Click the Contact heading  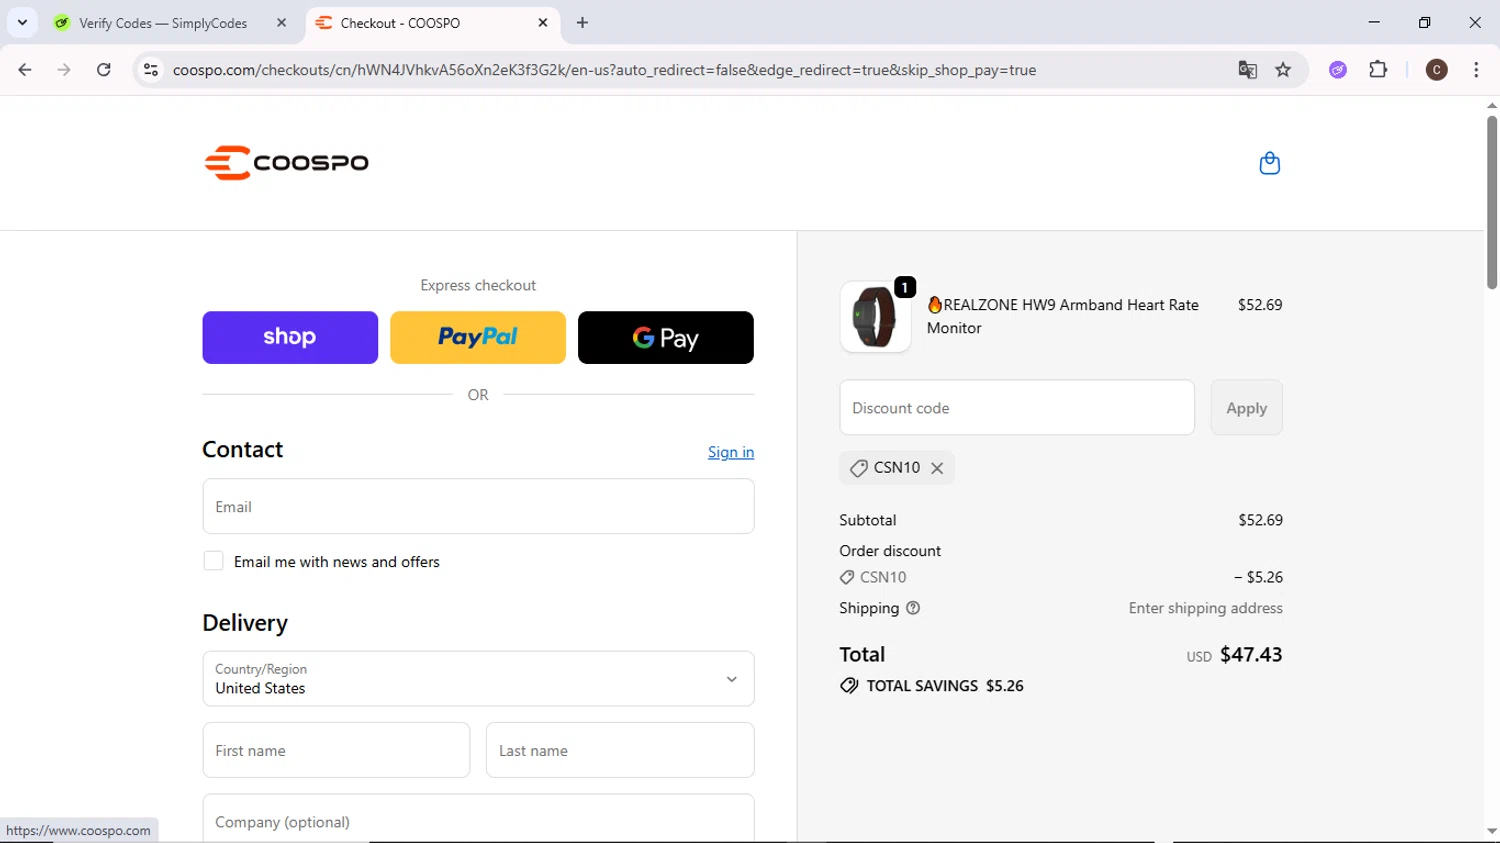(243, 450)
